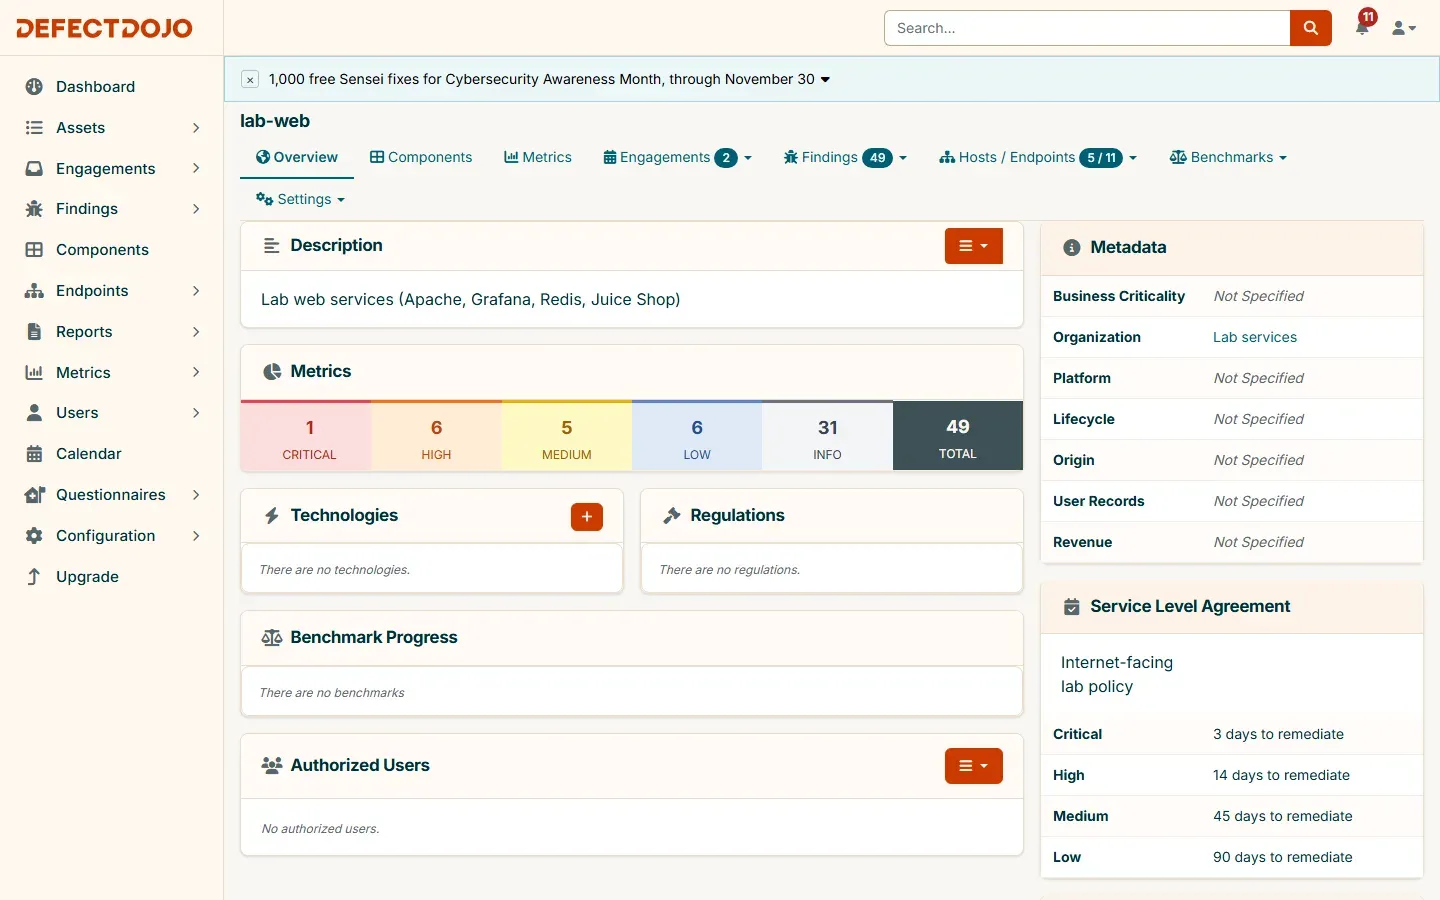Open the Description panel hamburger dropdown

[x=973, y=246]
